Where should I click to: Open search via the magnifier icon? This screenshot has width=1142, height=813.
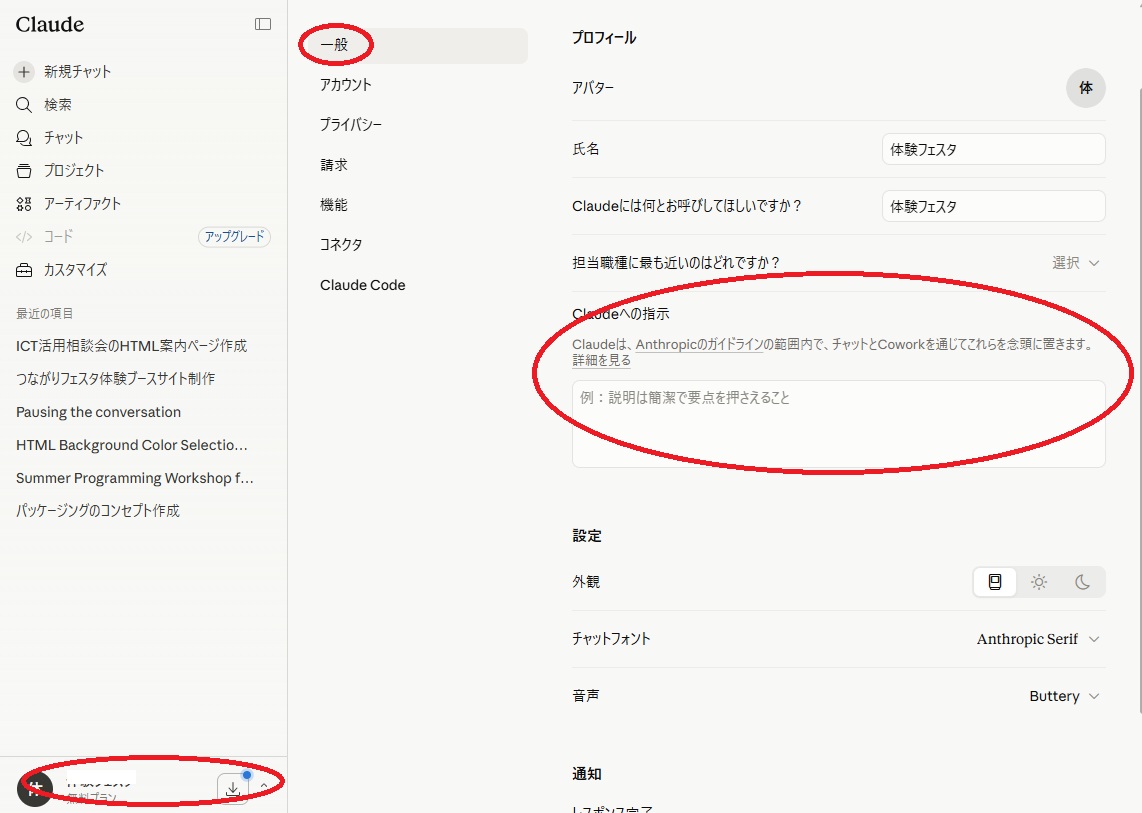pyautogui.click(x=24, y=105)
